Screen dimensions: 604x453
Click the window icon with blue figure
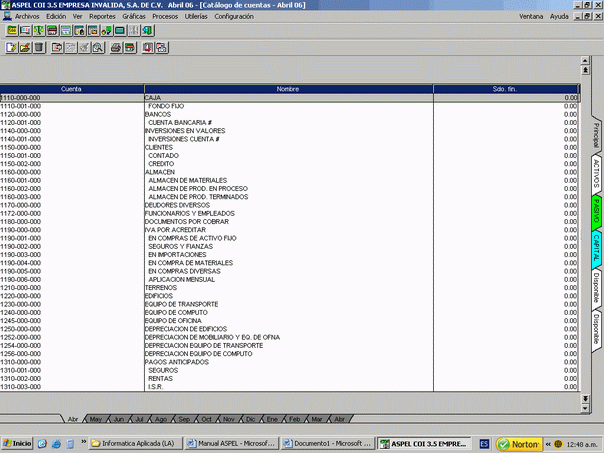(79, 30)
